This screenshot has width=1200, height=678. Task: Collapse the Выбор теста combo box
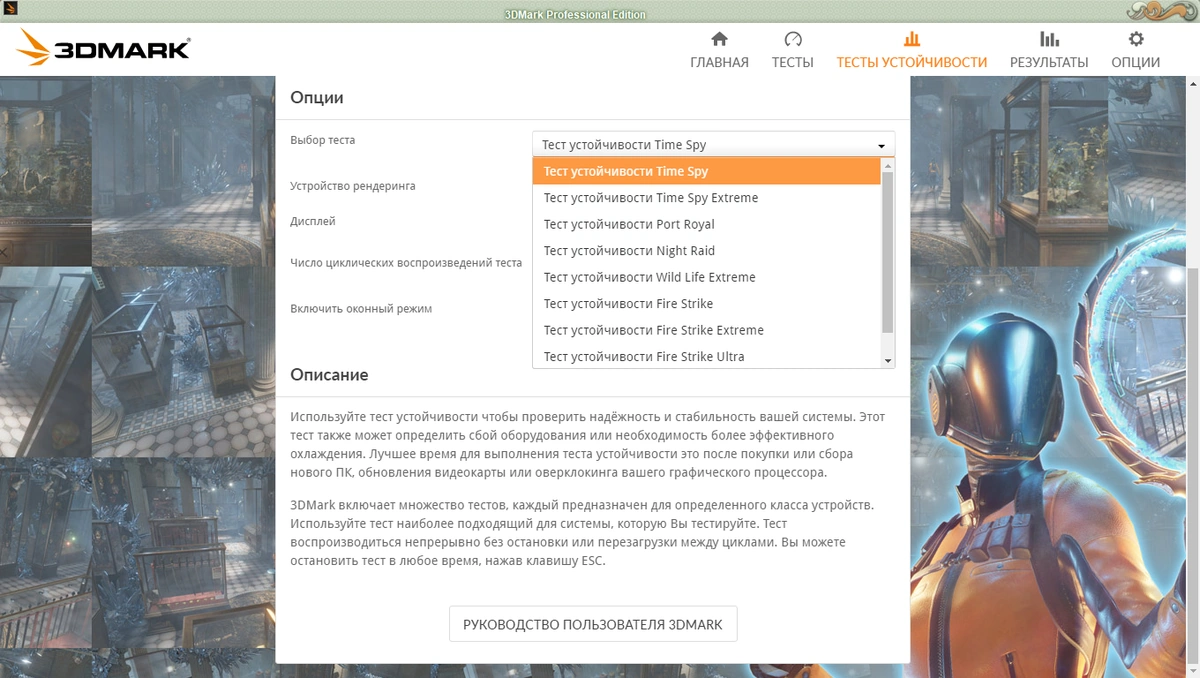[714, 144]
